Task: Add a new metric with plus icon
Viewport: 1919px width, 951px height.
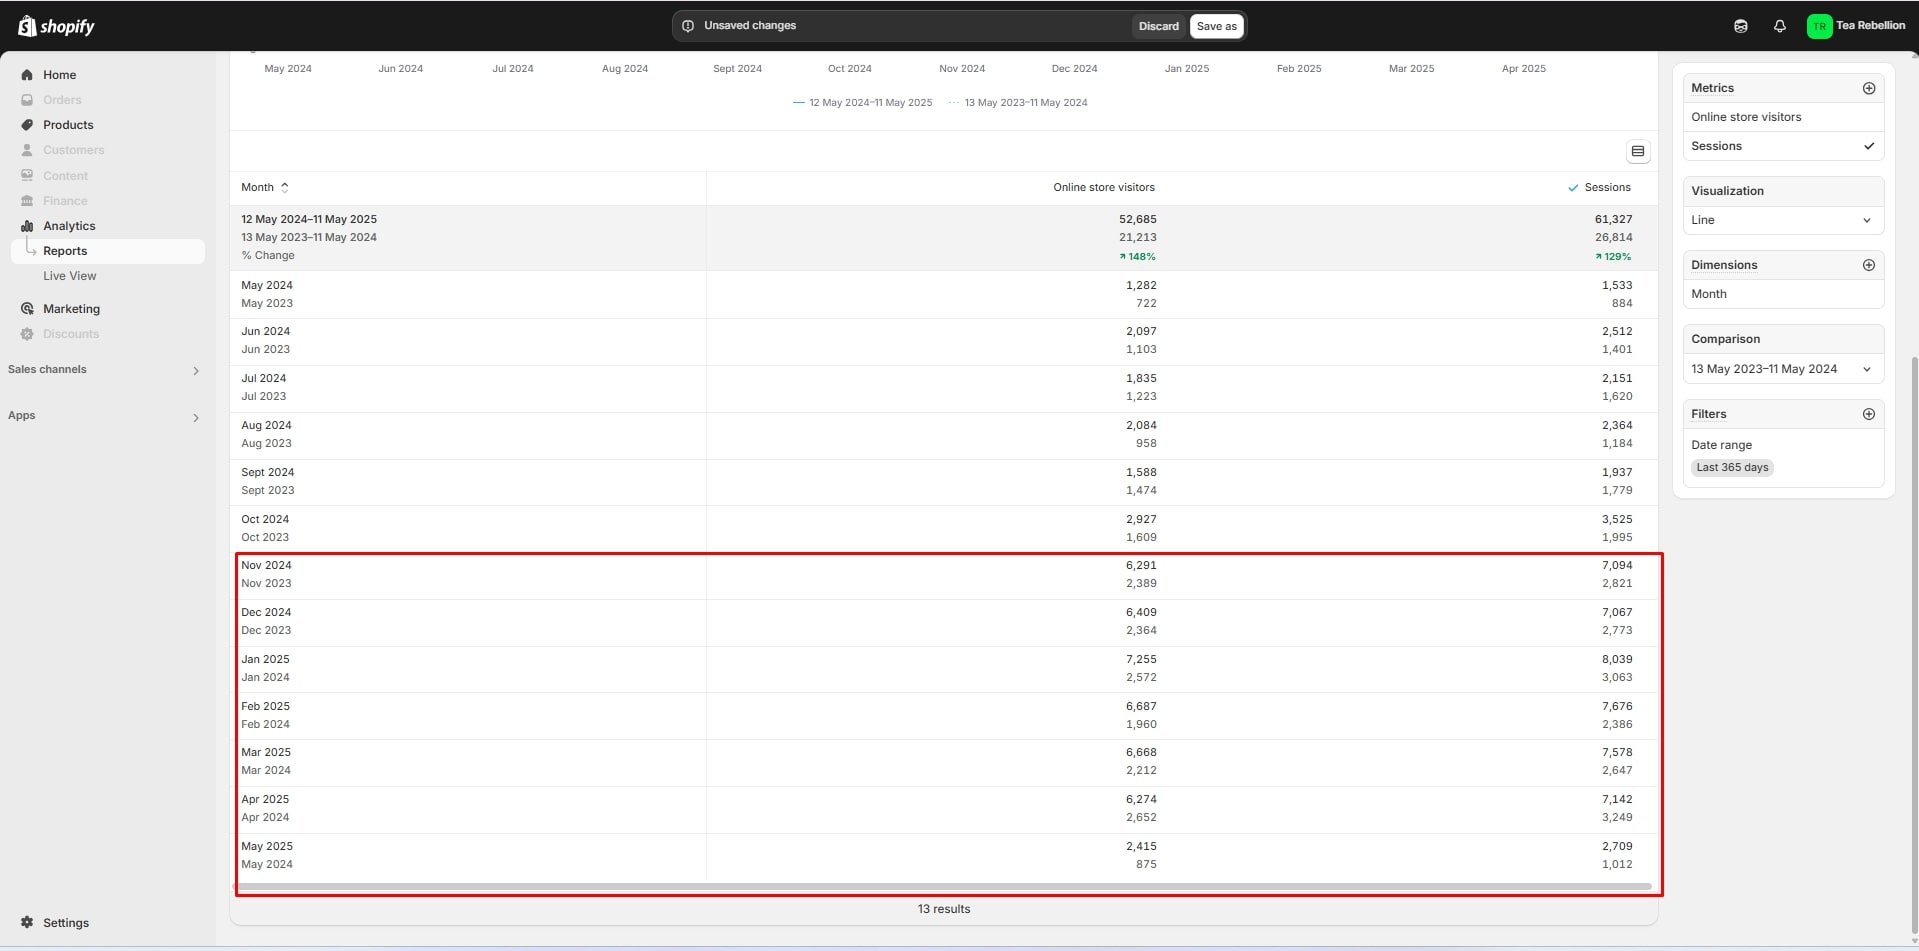Action: (x=1868, y=88)
